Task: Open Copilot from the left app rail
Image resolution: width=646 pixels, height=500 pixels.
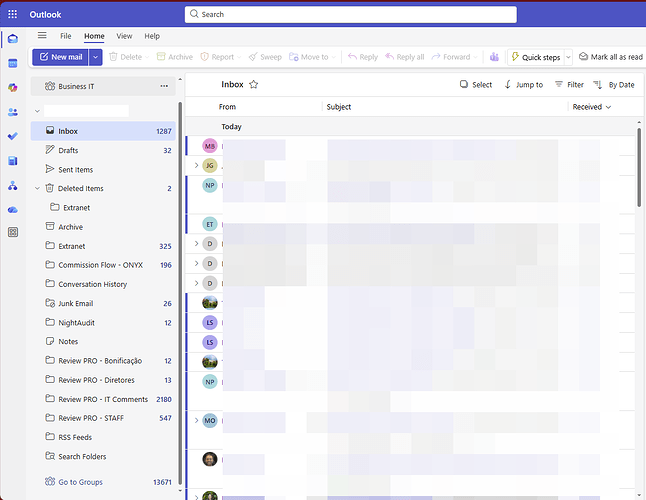Action: tap(13, 88)
